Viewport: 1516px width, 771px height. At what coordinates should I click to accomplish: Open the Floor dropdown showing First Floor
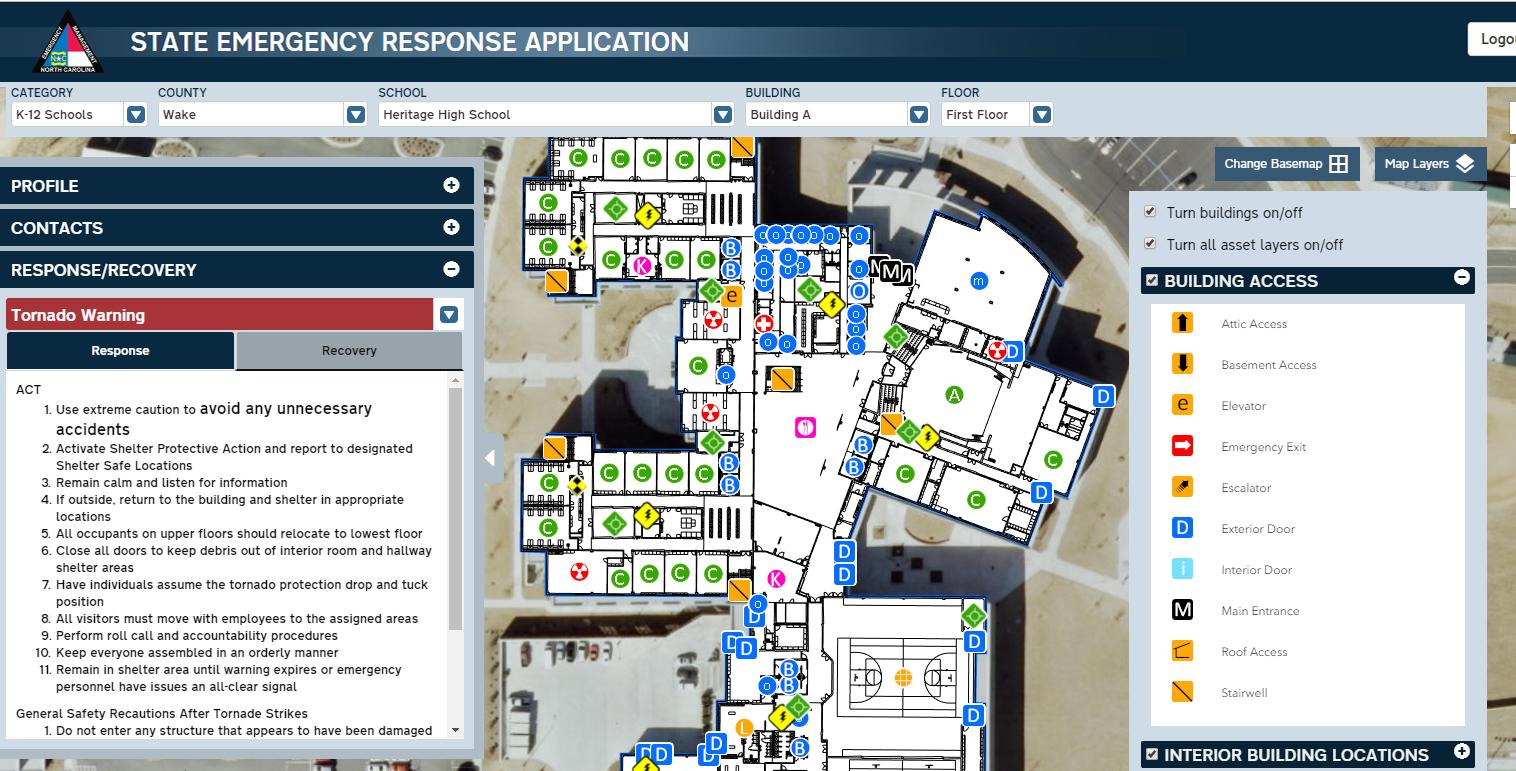click(1040, 114)
